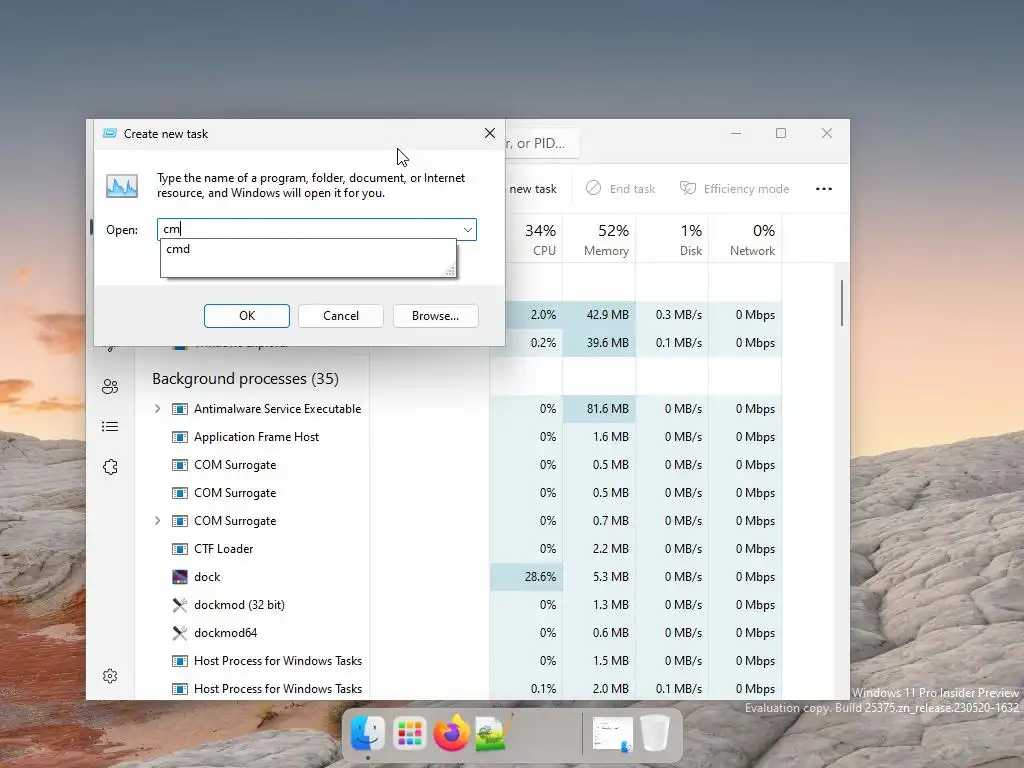Expand the third COM Surrogate row
This screenshot has height=768, width=1024.
click(157, 521)
